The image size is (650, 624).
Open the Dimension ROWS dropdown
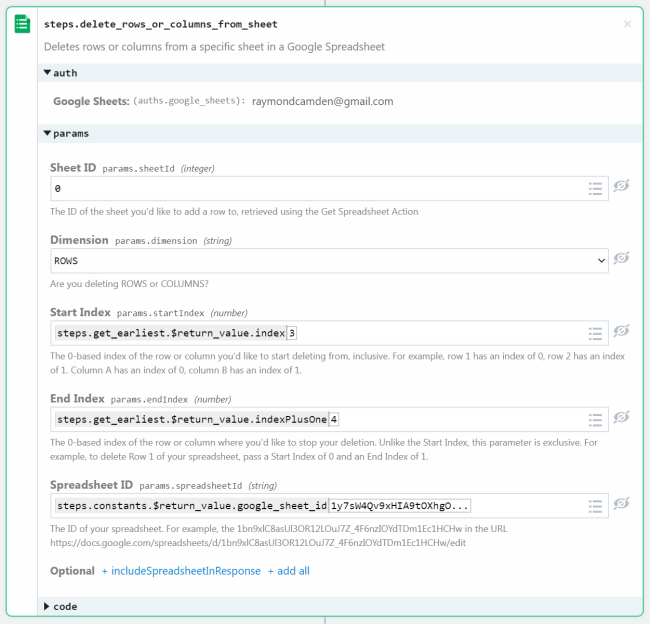[328, 260]
